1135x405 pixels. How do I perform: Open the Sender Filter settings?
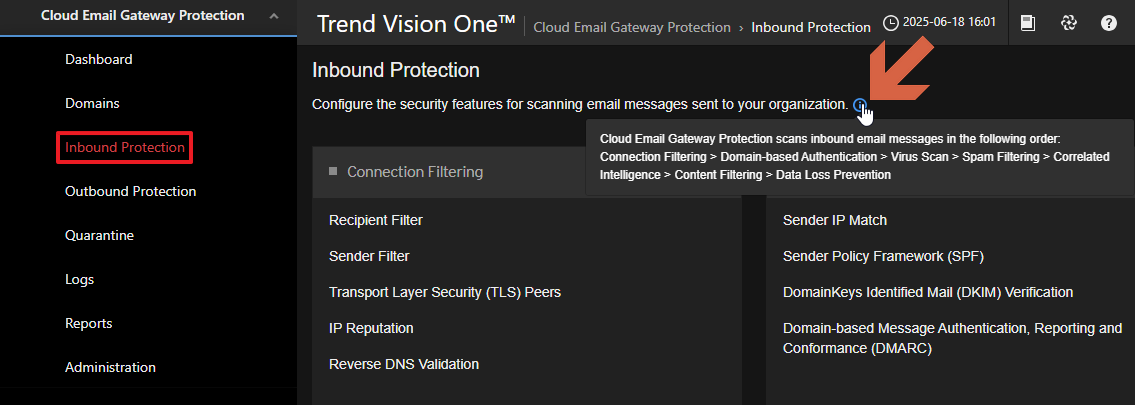(x=369, y=256)
